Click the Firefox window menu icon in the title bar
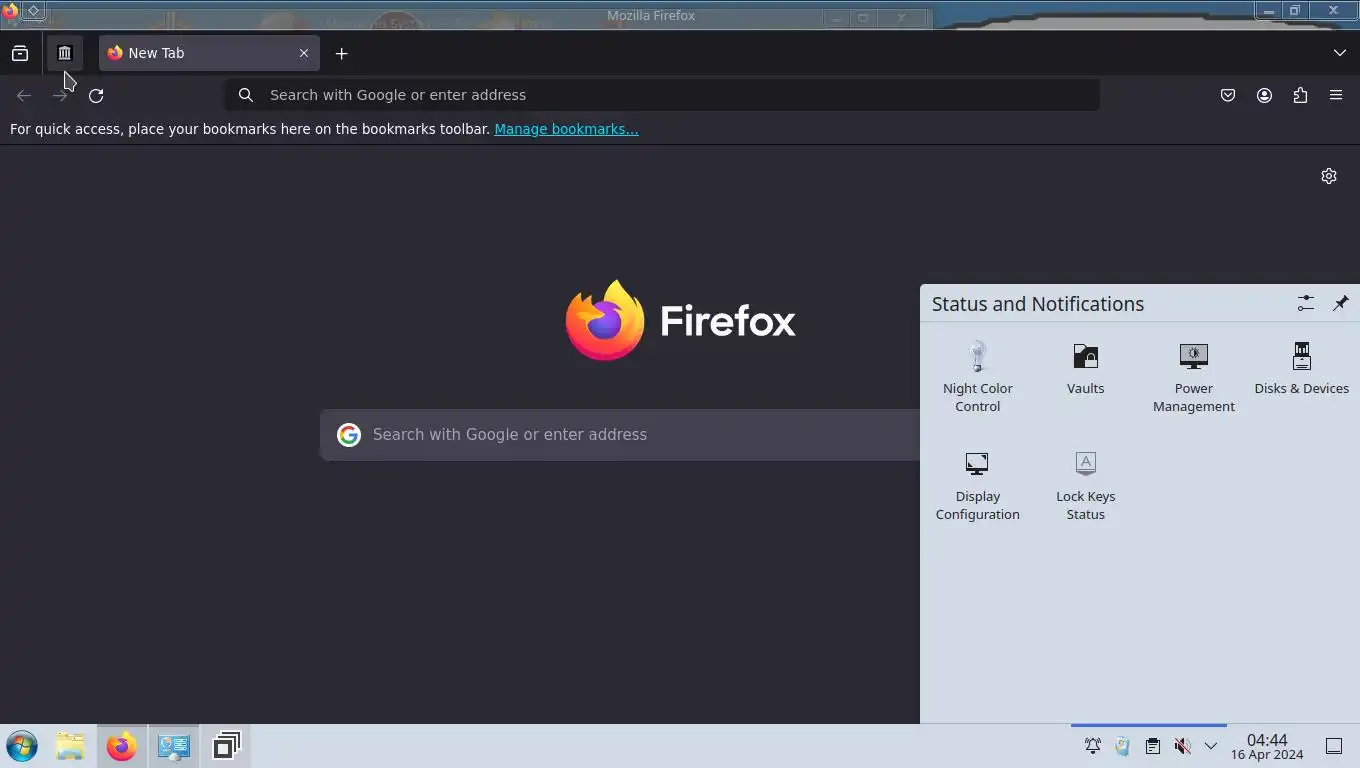 10,12
